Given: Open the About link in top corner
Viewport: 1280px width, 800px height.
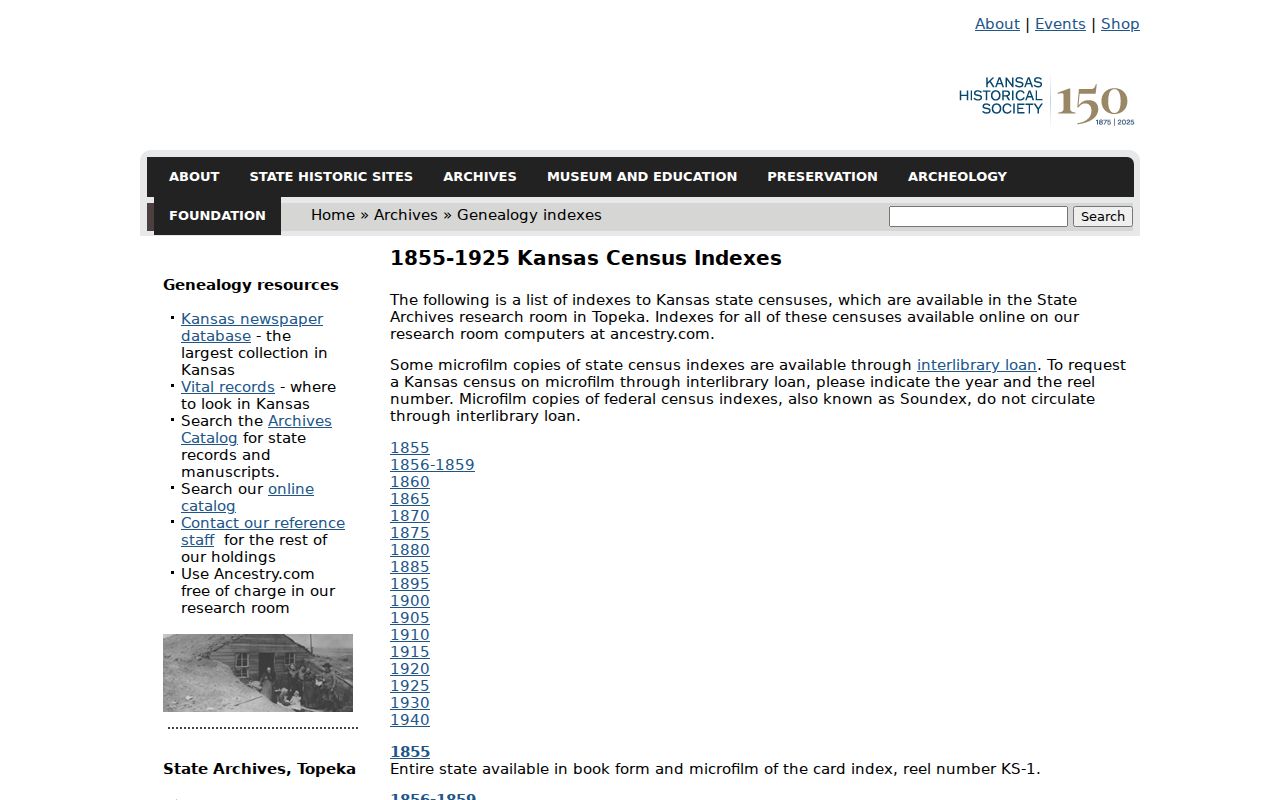Looking at the screenshot, I should coord(997,24).
